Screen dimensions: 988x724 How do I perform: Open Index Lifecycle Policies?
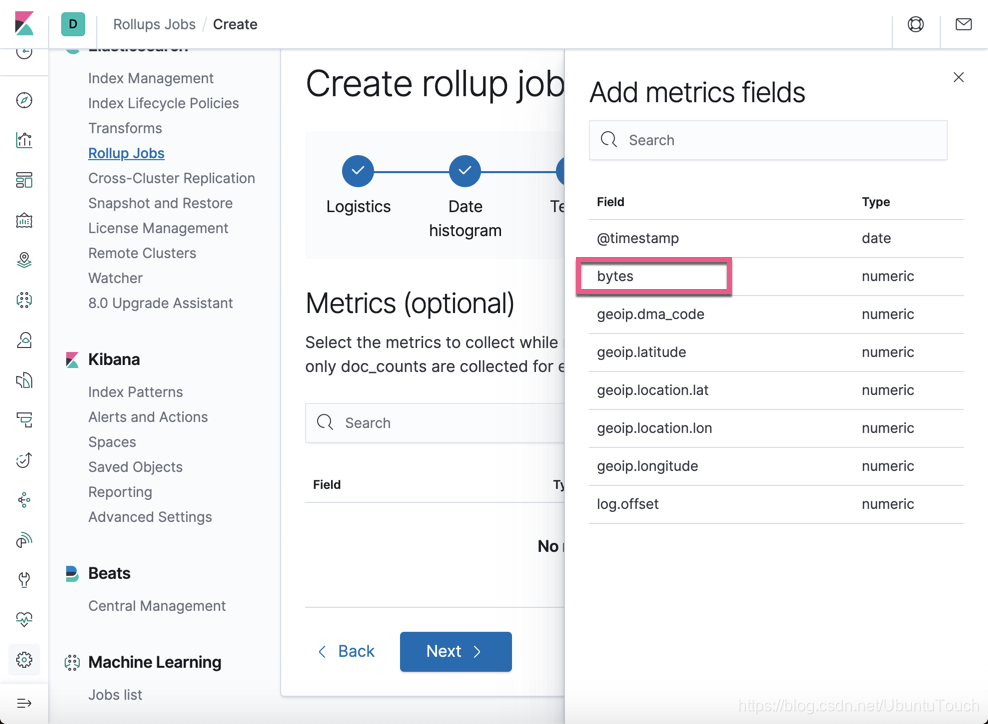click(163, 103)
